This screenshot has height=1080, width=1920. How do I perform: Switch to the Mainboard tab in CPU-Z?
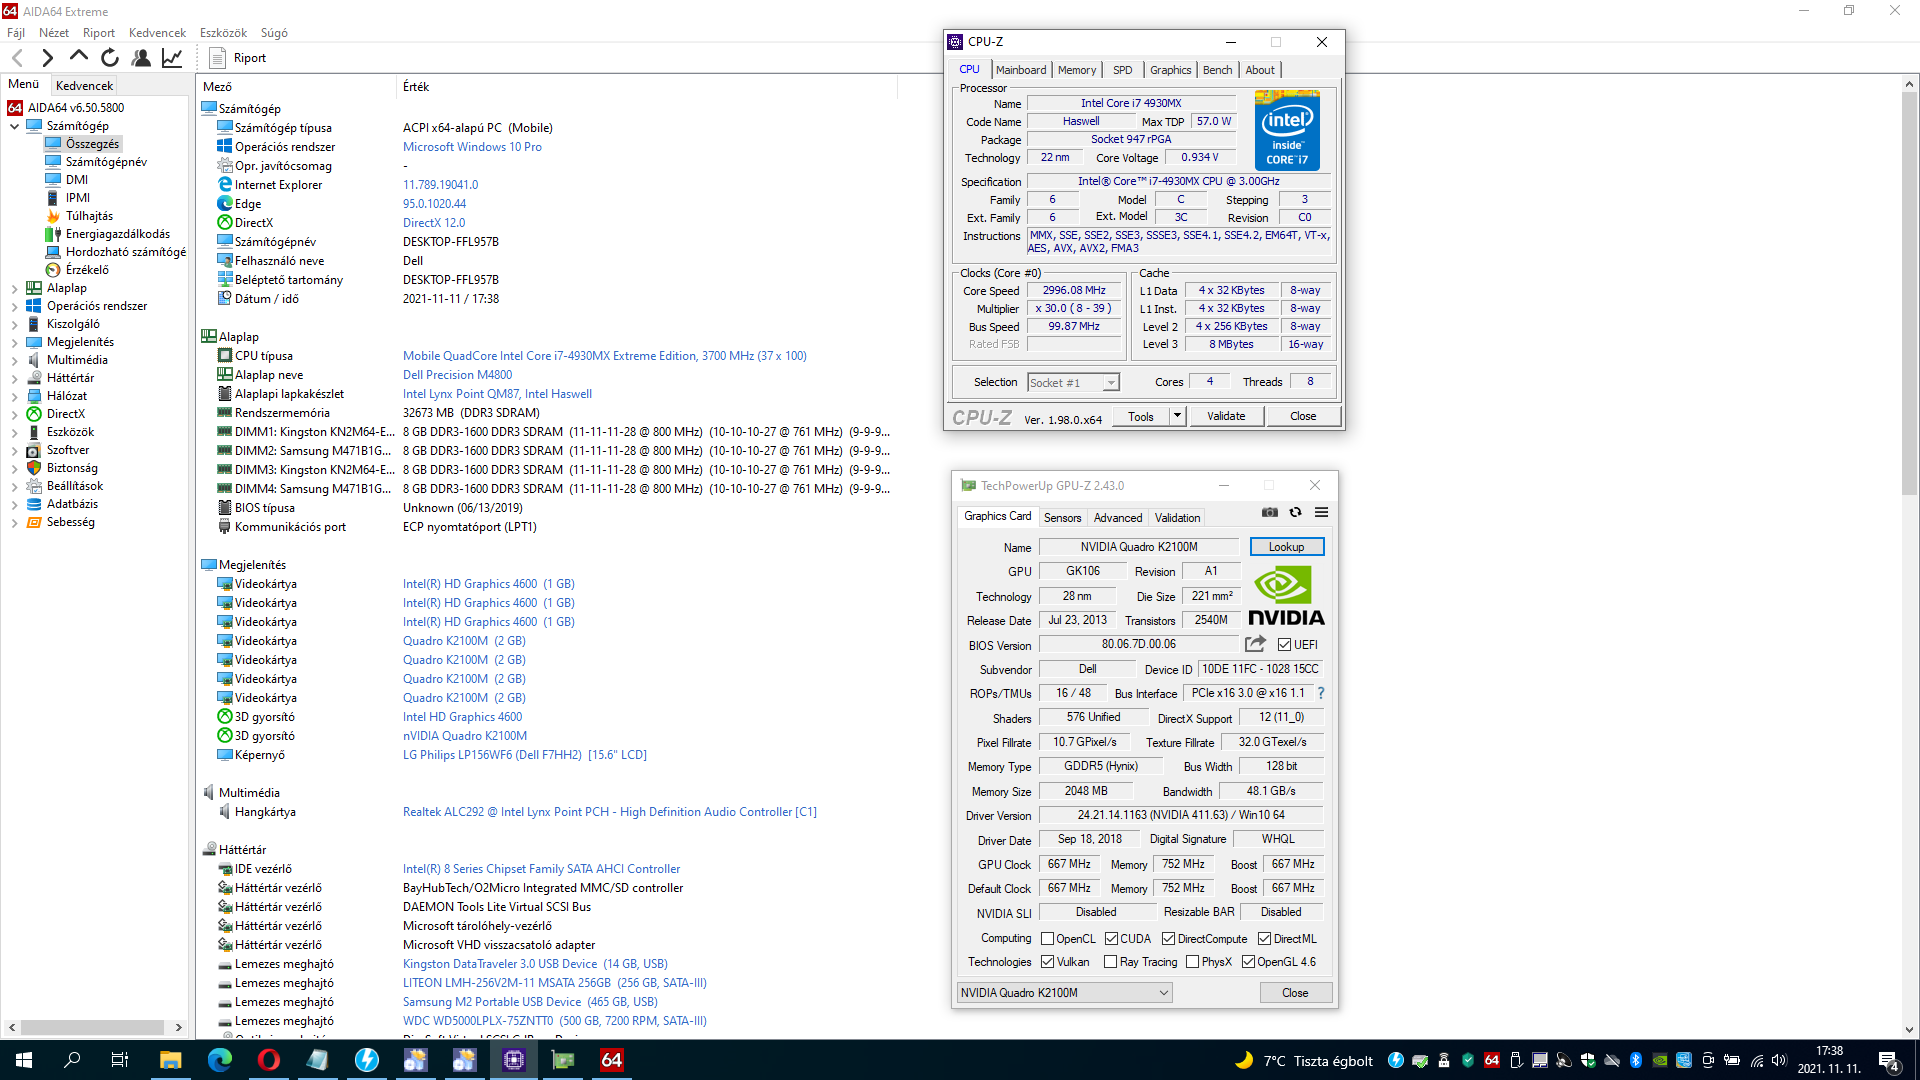1021,70
